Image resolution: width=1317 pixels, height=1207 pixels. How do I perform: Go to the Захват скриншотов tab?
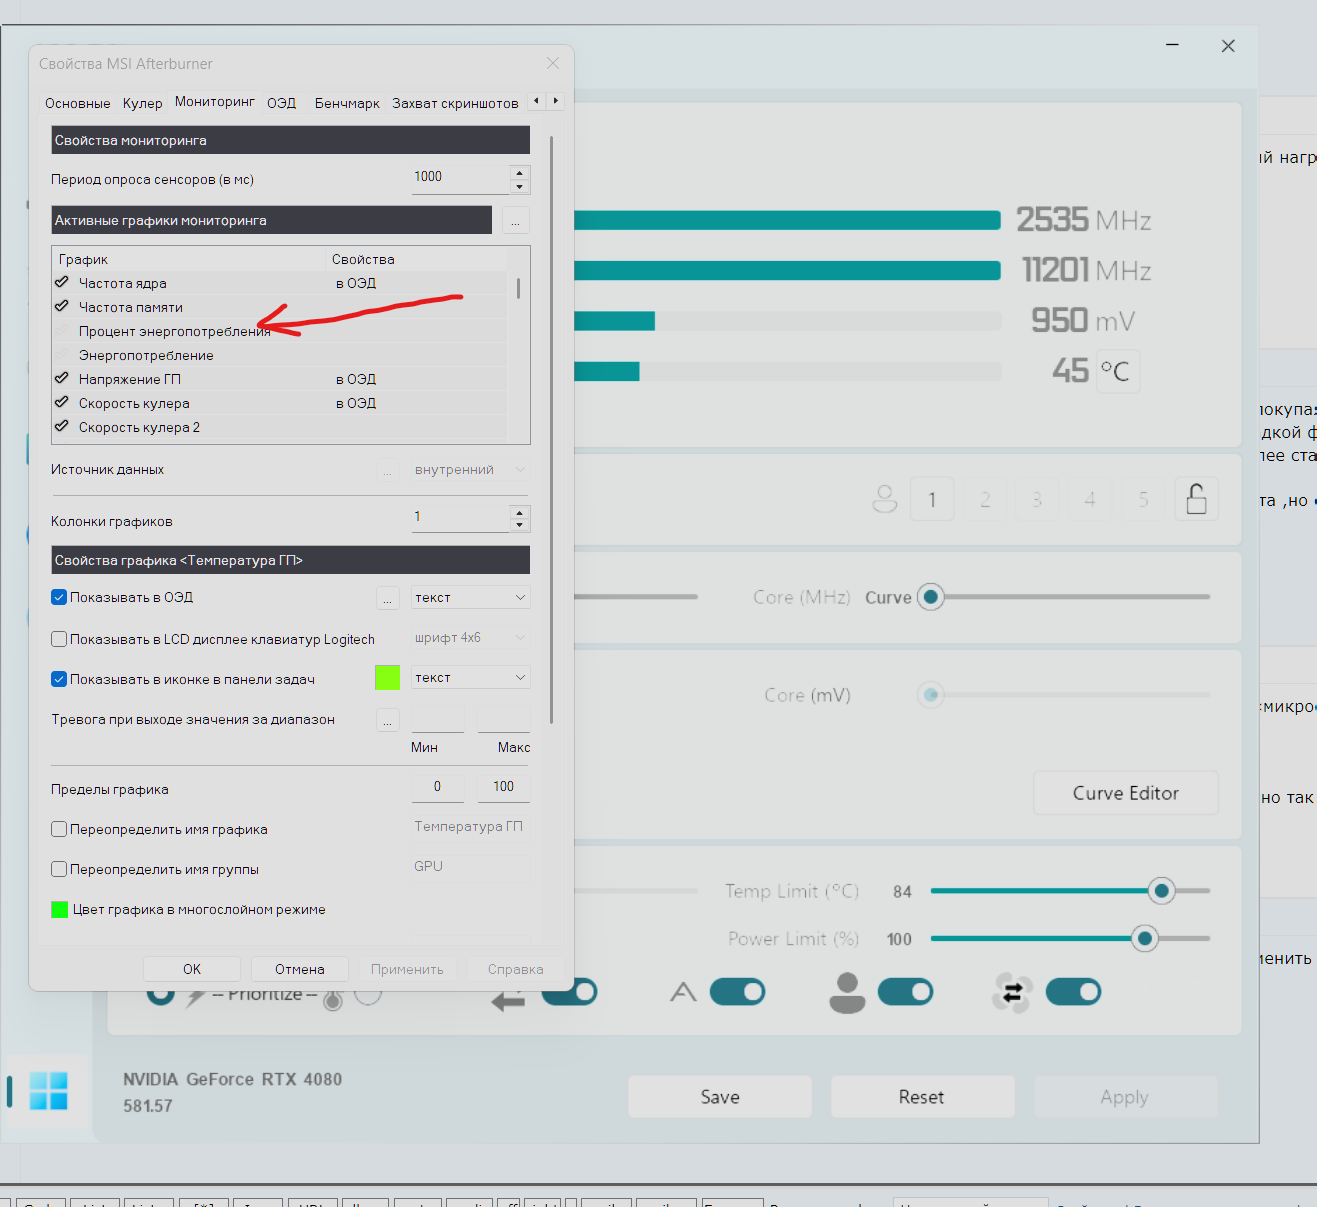(x=455, y=103)
